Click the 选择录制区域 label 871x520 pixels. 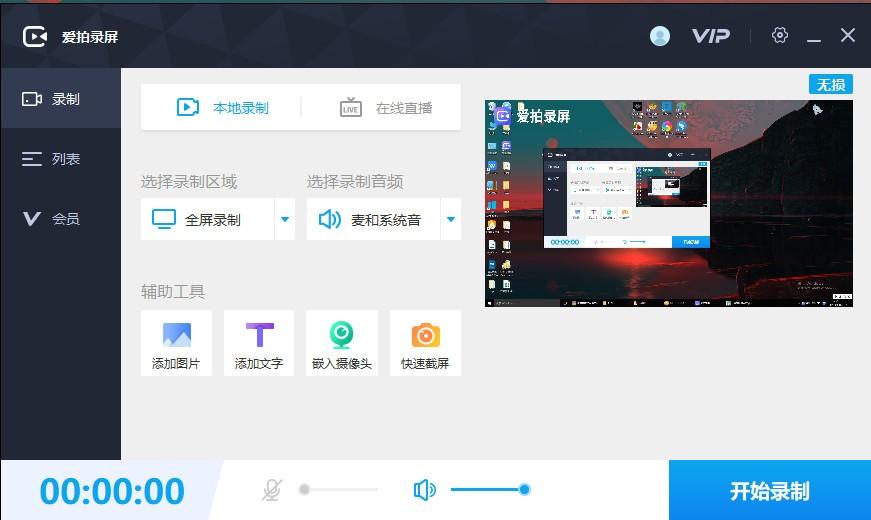[189, 182]
